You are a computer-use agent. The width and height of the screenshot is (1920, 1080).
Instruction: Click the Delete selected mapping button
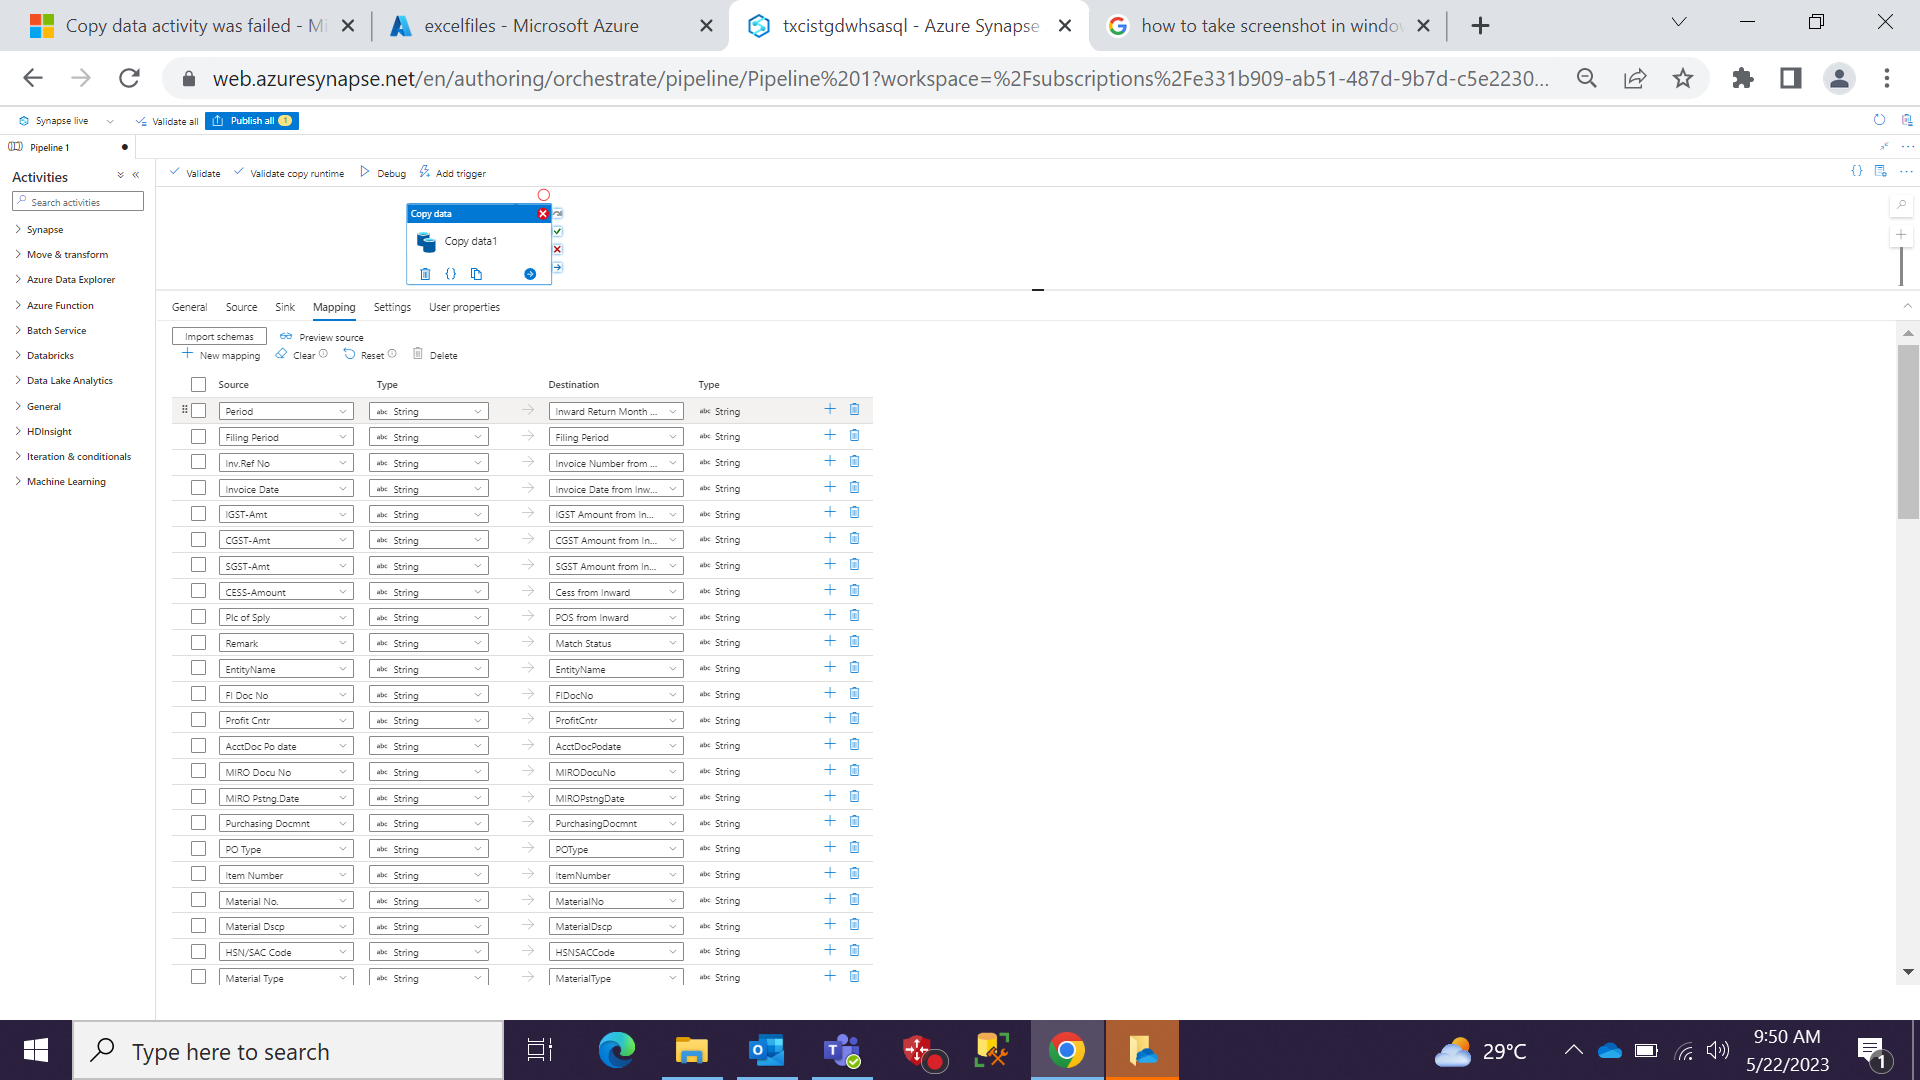click(435, 355)
